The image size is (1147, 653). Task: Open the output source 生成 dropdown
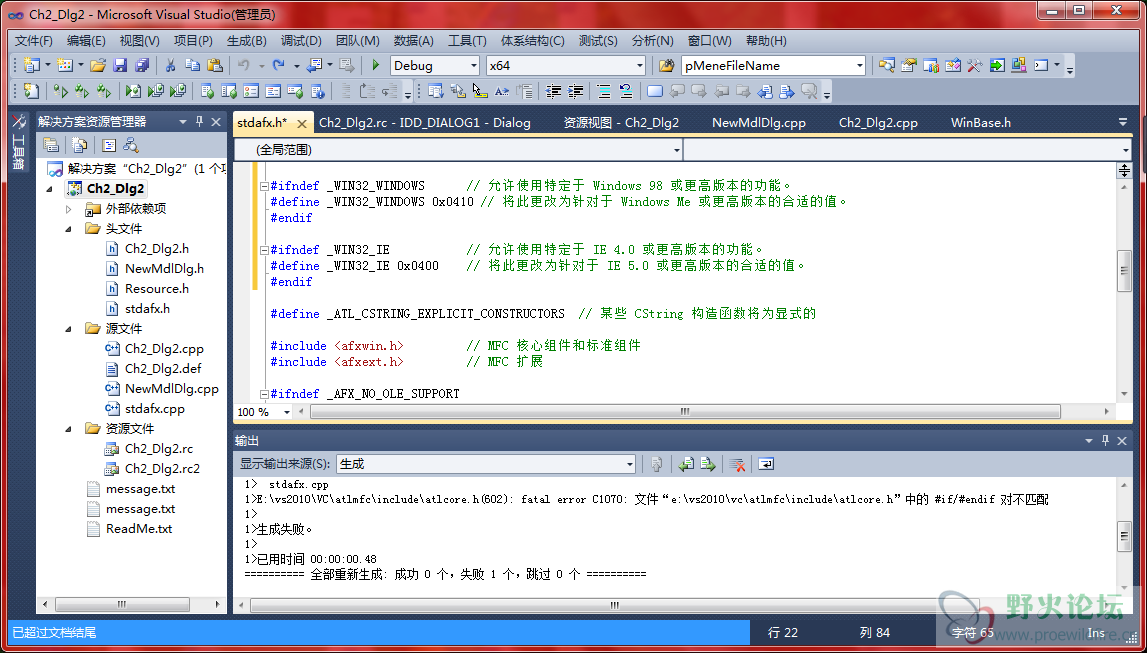[629, 464]
